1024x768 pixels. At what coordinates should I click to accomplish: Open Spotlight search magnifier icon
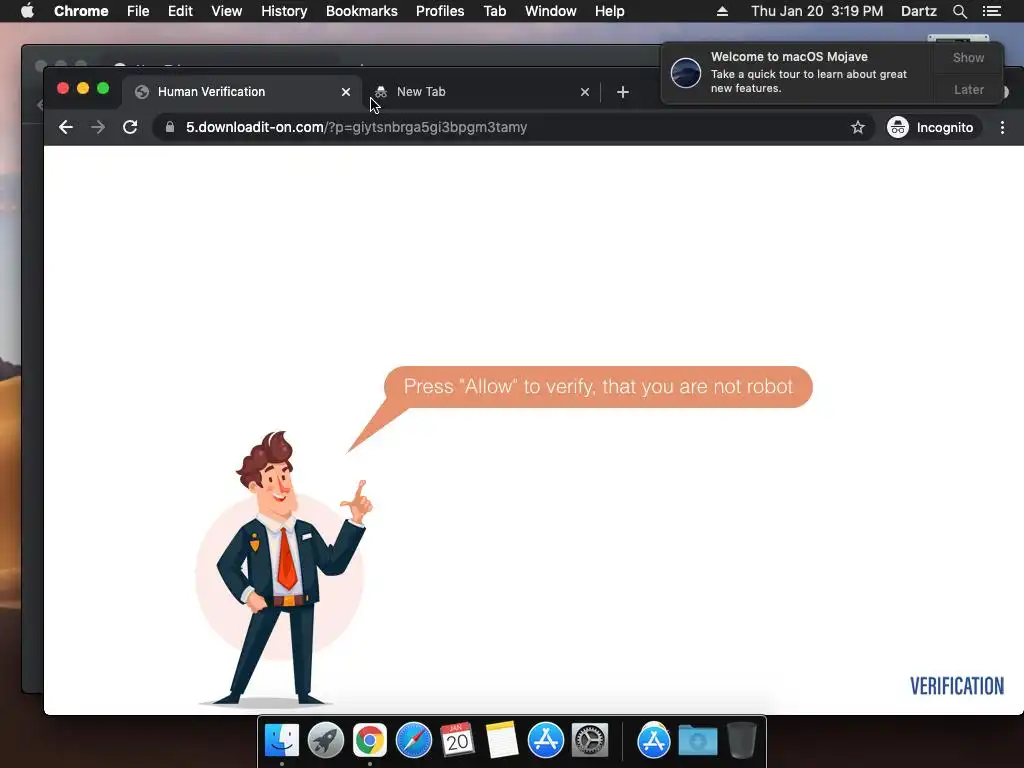coord(960,11)
